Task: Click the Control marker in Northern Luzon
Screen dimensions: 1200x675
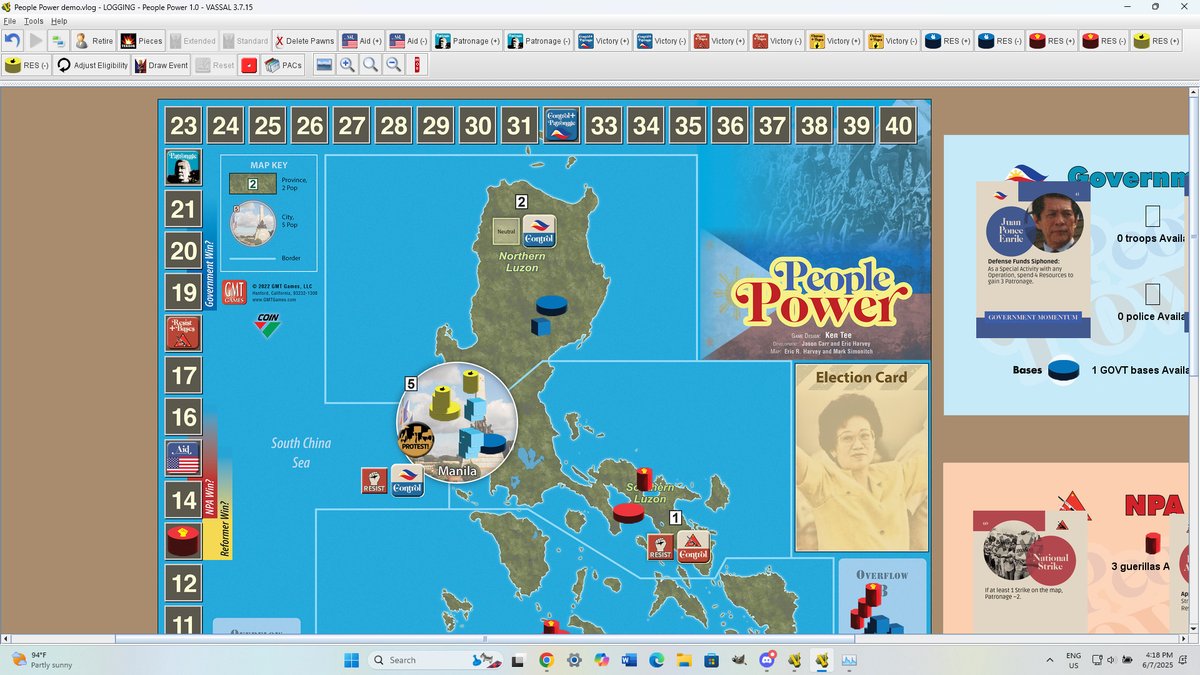Action: pos(540,231)
